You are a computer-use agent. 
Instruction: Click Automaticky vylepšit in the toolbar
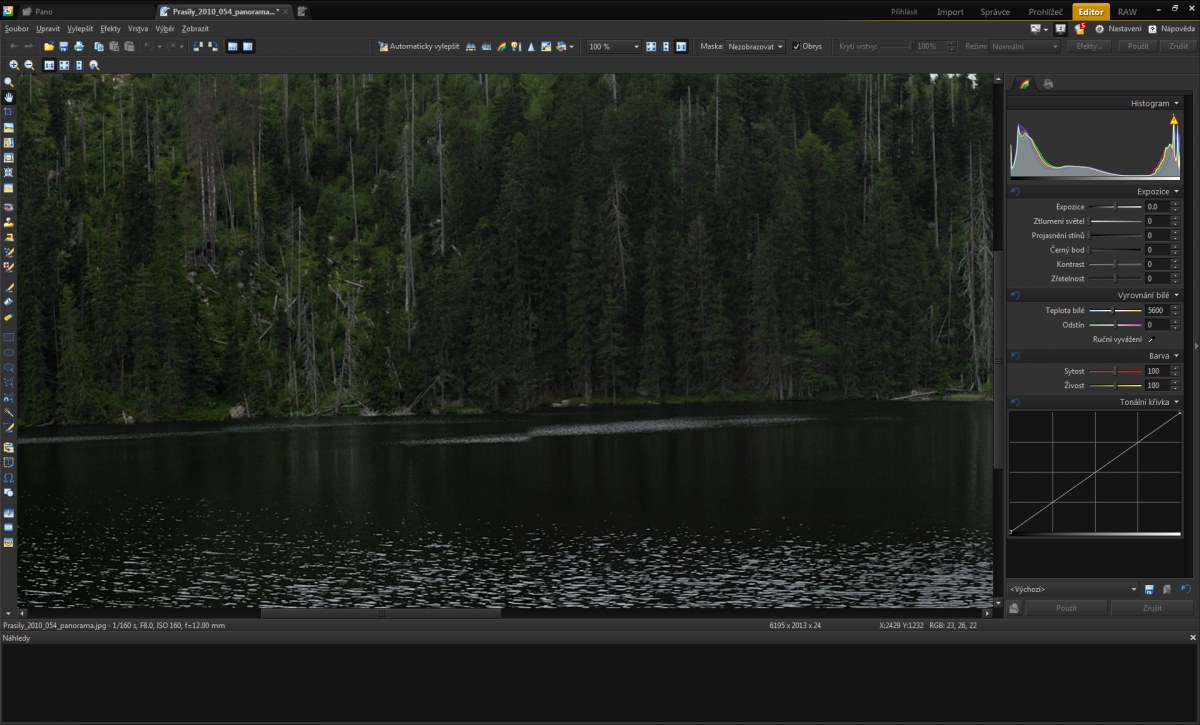418,47
